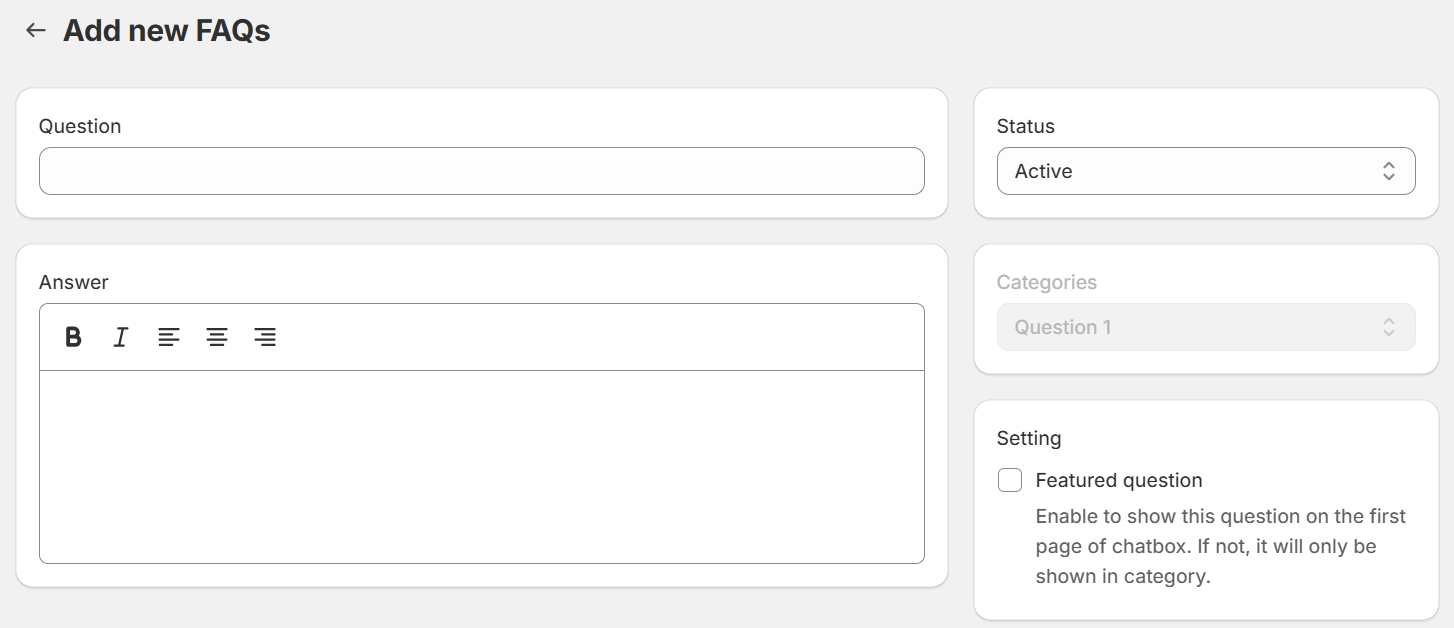
Task: Click the Featured question label text
Action: (1118, 480)
